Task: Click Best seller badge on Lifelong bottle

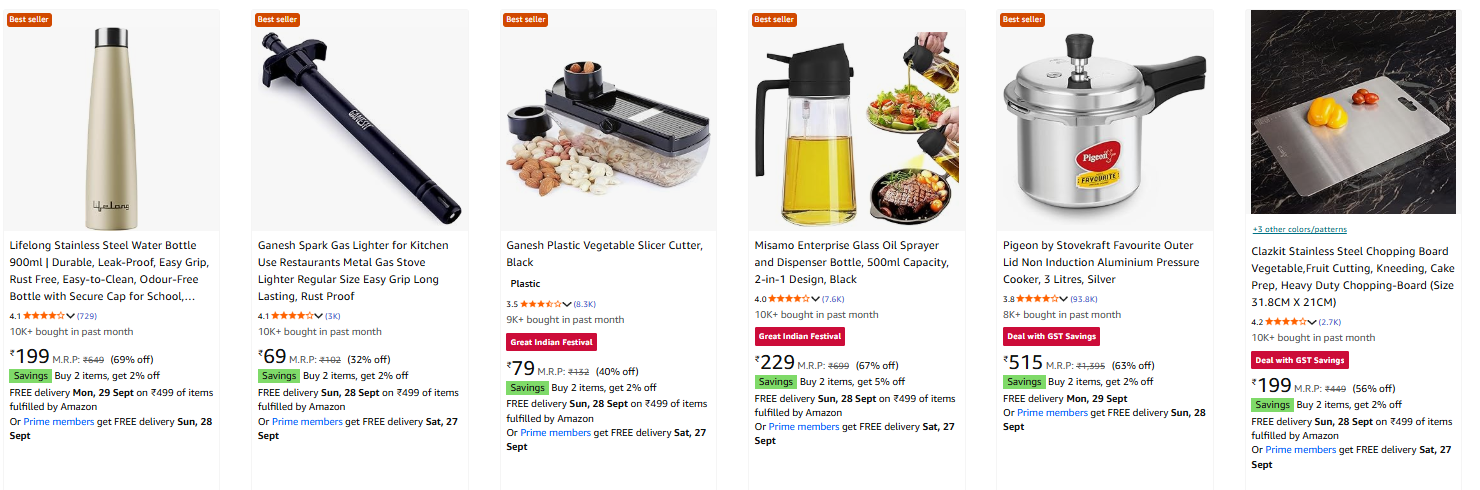Action: [x=29, y=20]
